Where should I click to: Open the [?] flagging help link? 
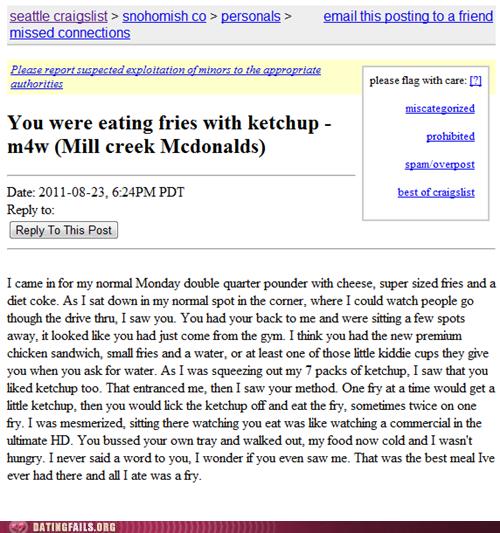click(x=476, y=81)
